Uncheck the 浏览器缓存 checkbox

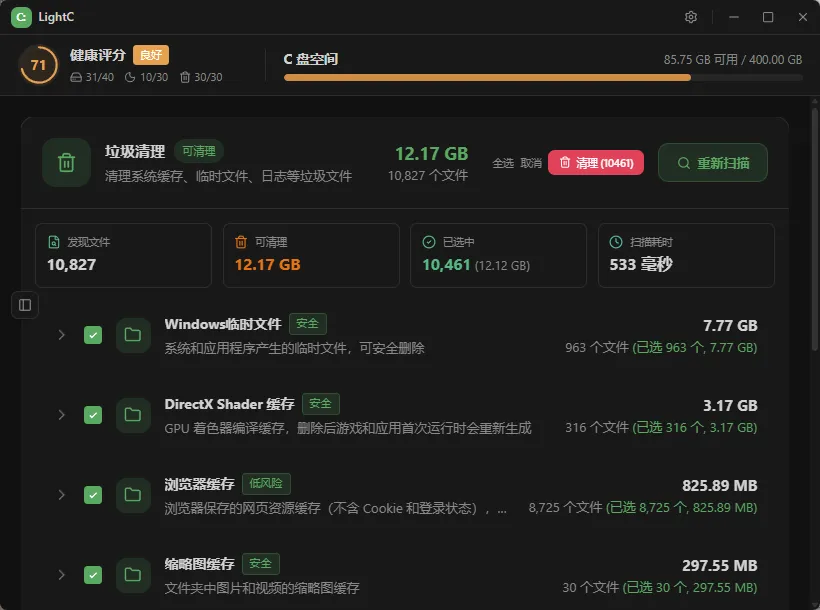[x=93, y=495]
